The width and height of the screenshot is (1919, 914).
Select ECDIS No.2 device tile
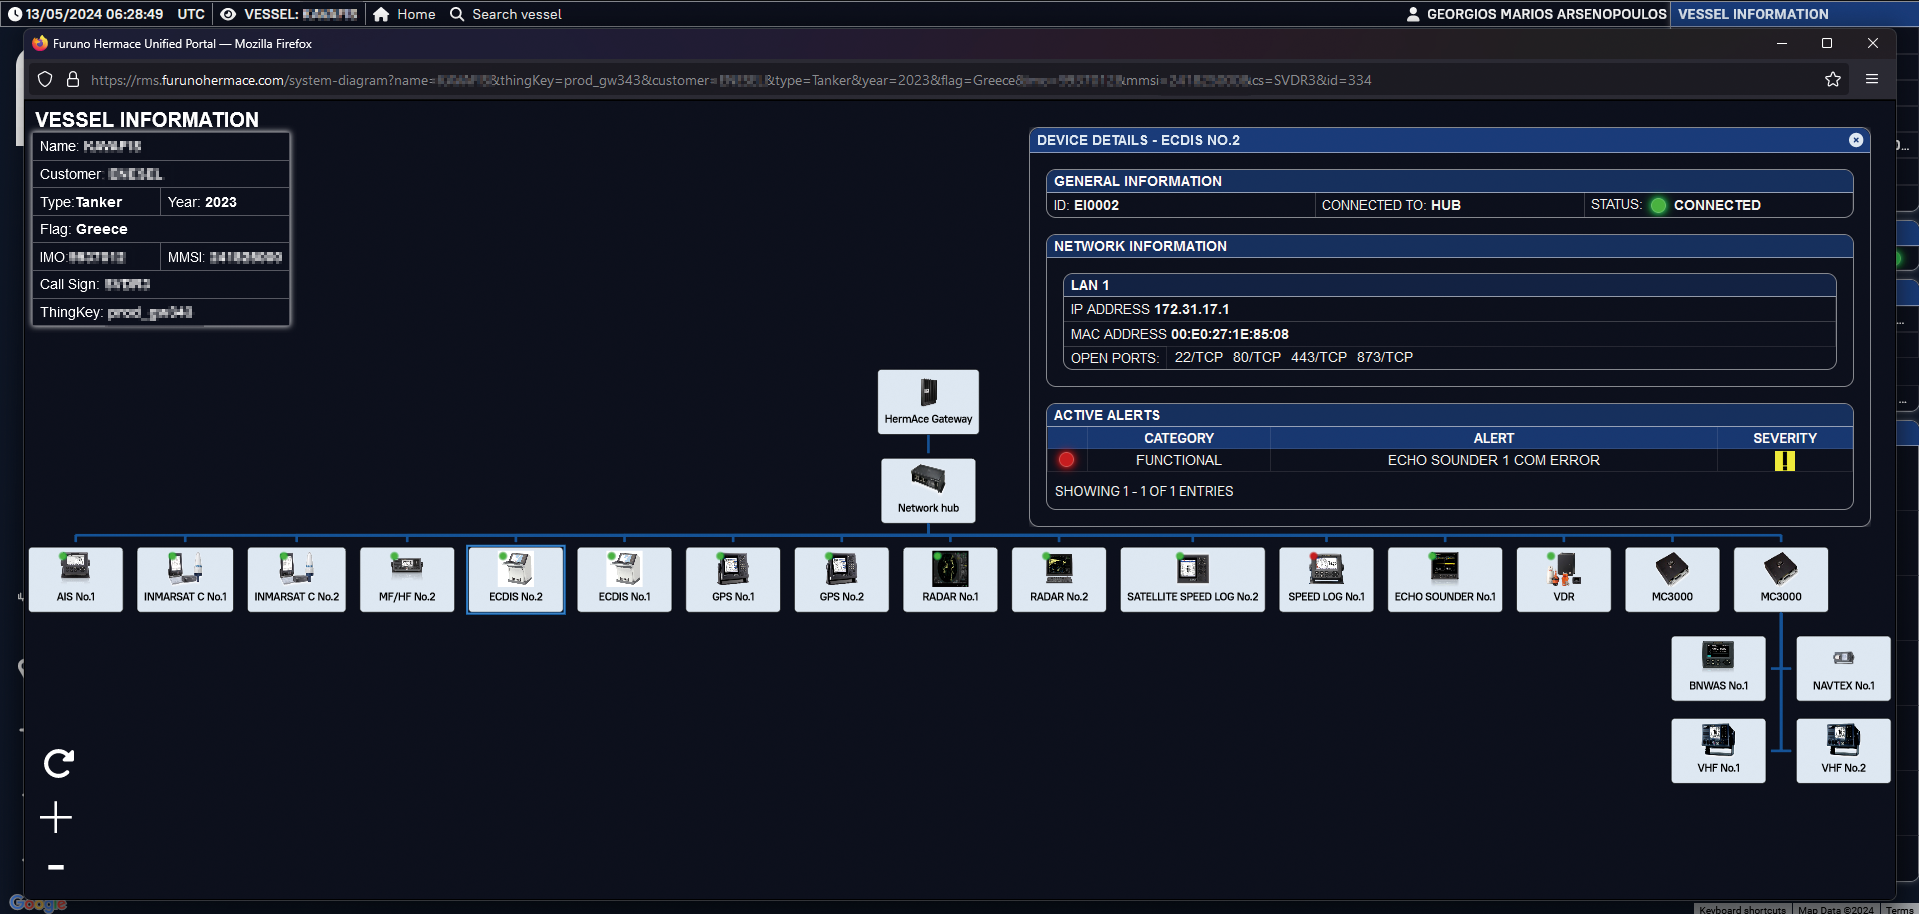click(x=516, y=579)
